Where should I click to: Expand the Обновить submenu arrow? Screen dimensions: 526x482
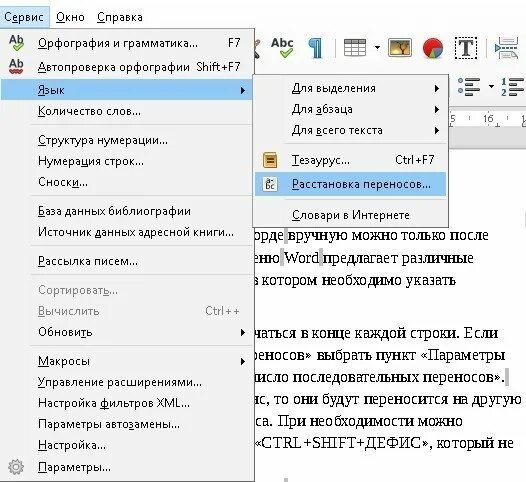click(x=243, y=332)
